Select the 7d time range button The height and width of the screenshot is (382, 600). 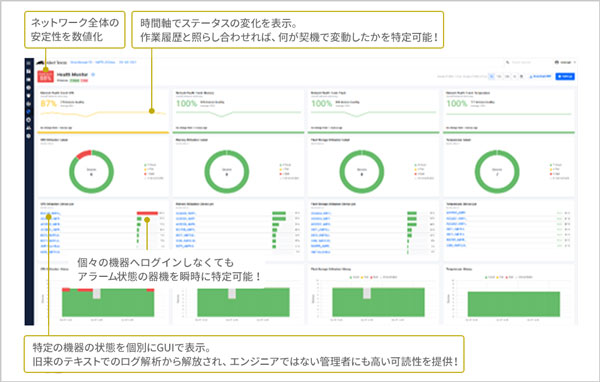pos(515,77)
